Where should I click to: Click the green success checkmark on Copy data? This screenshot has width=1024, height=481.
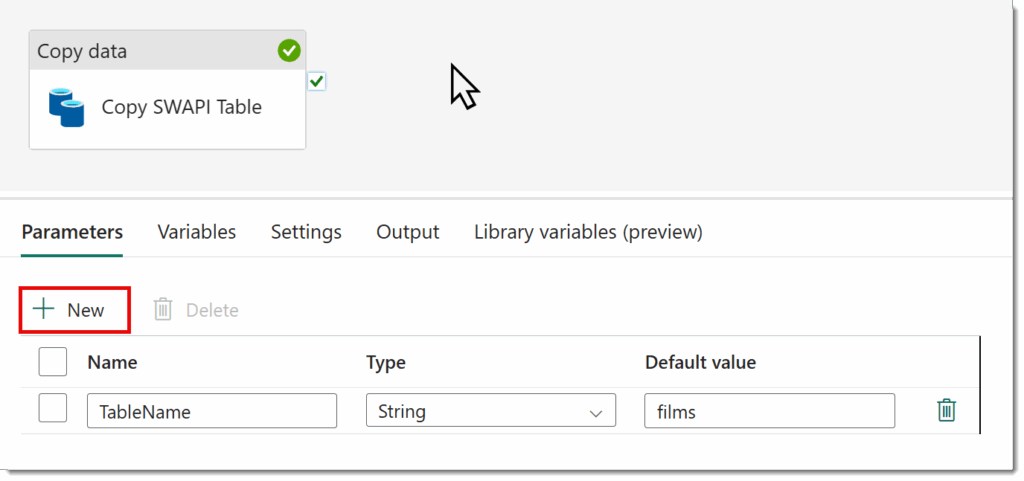click(x=289, y=51)
